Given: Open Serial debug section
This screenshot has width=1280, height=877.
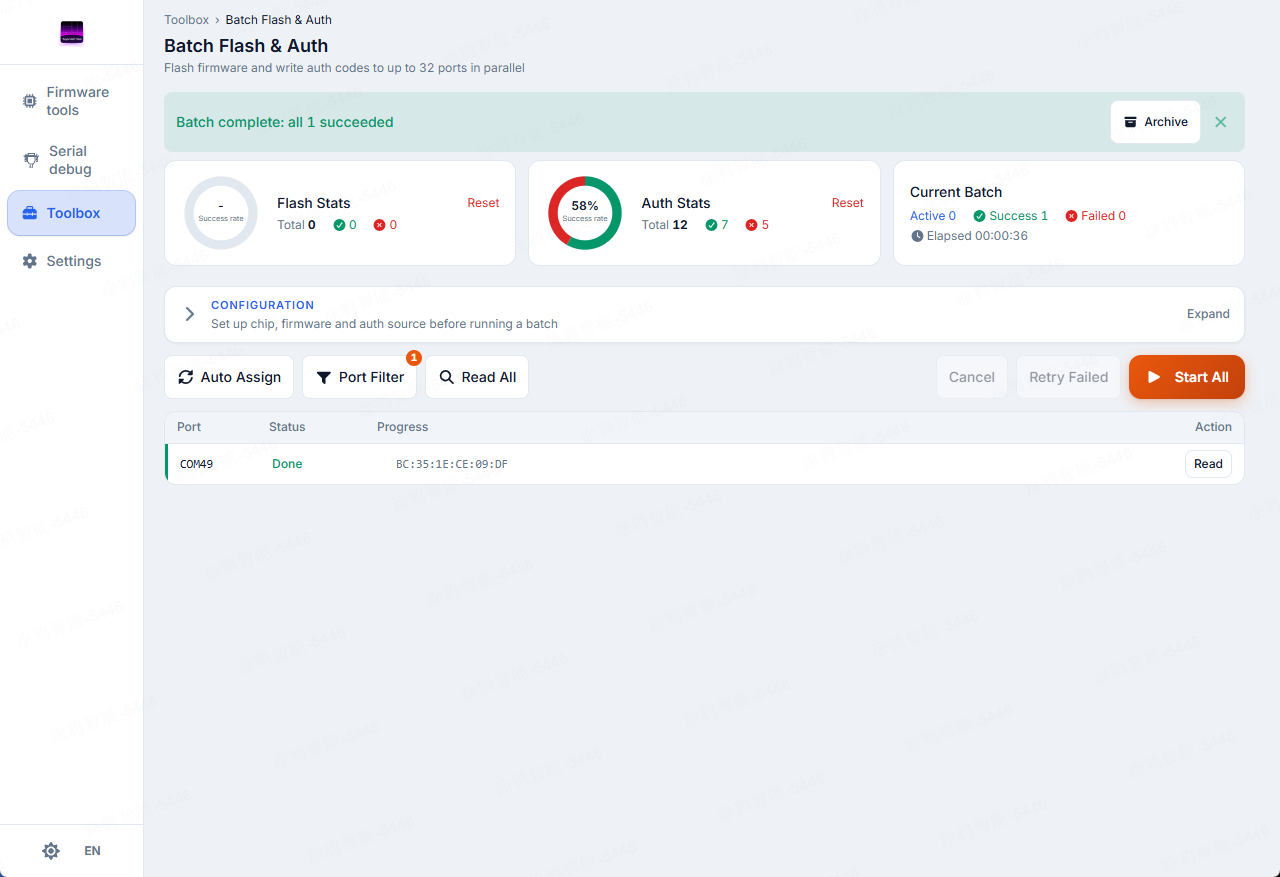Looking at the screenshot, I should tap(71, 160).
